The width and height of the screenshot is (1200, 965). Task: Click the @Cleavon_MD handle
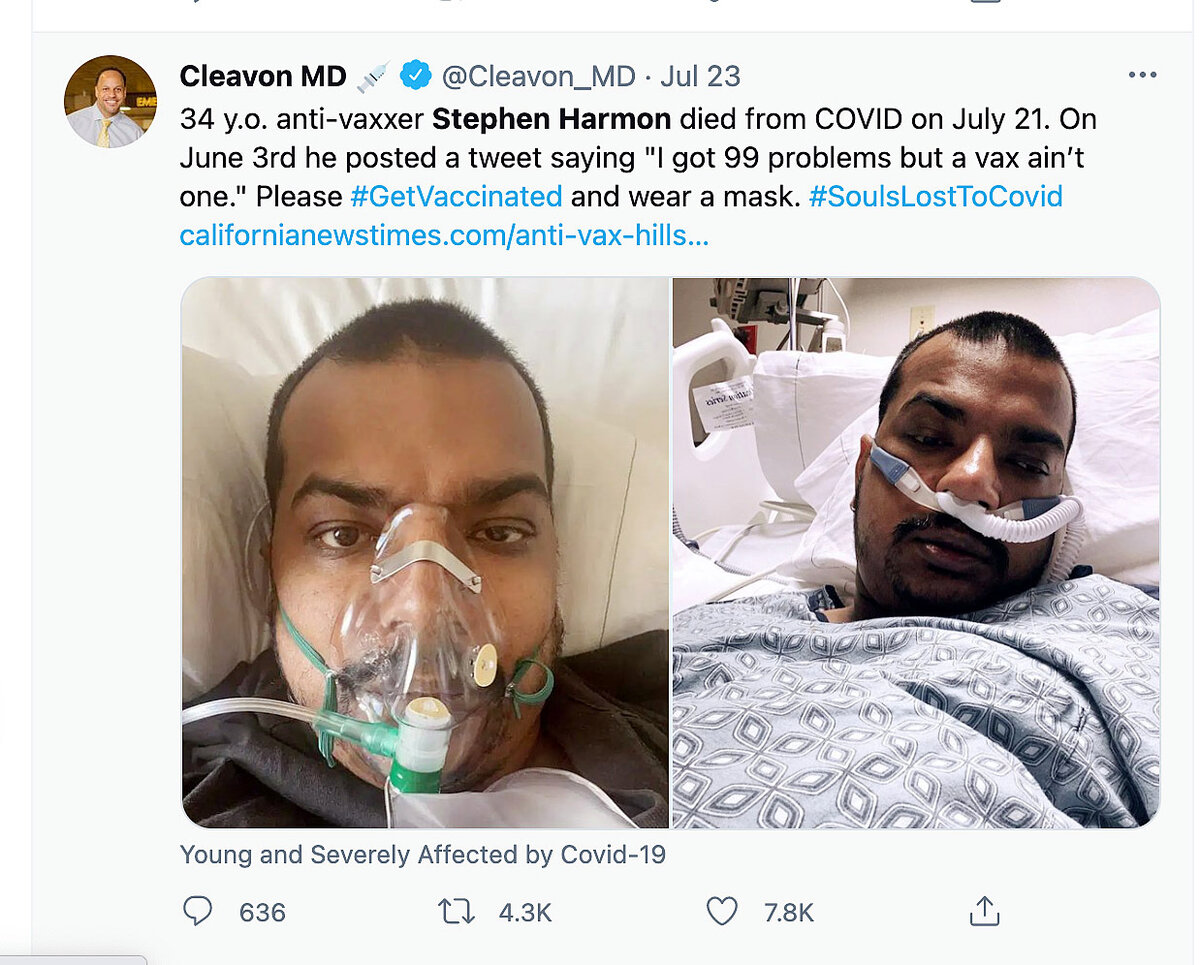[x=538, y=76]
